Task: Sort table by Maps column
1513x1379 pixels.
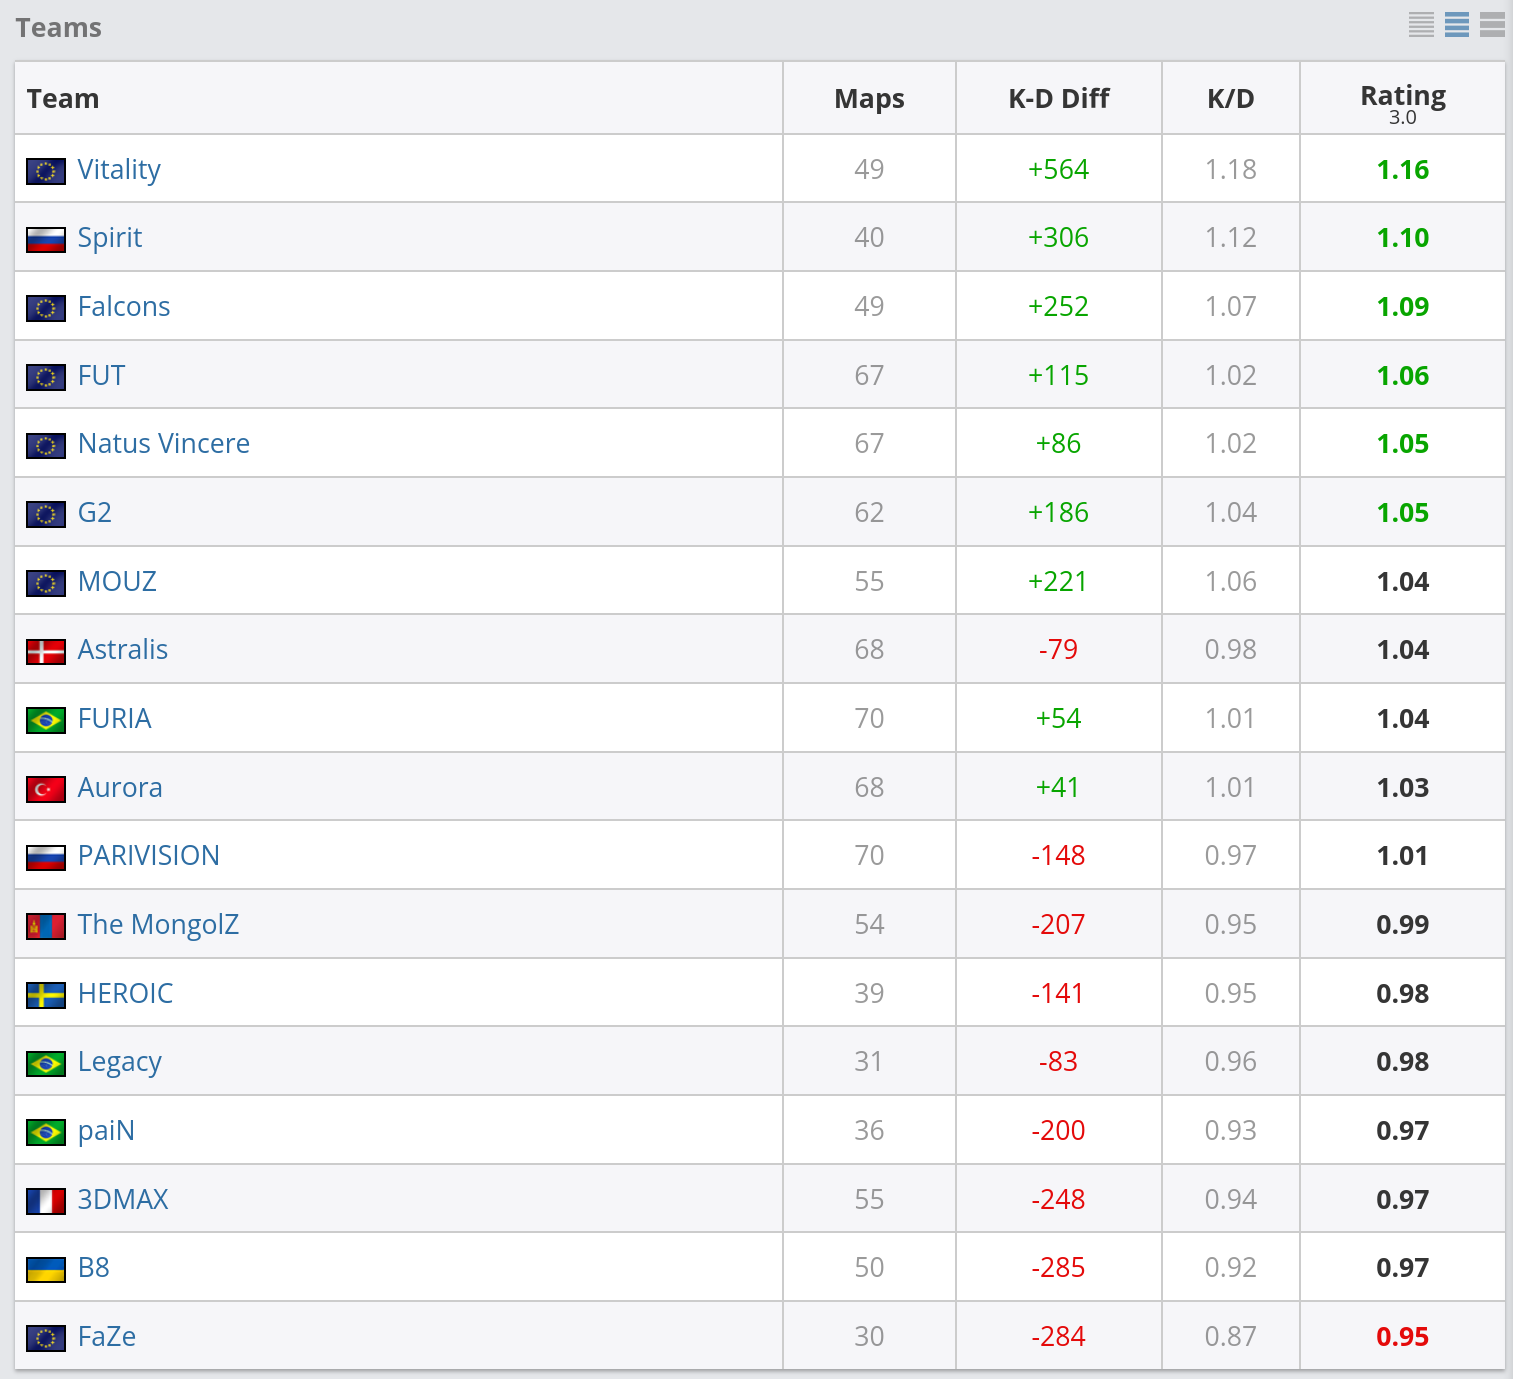Action: [x=869, y=98]
